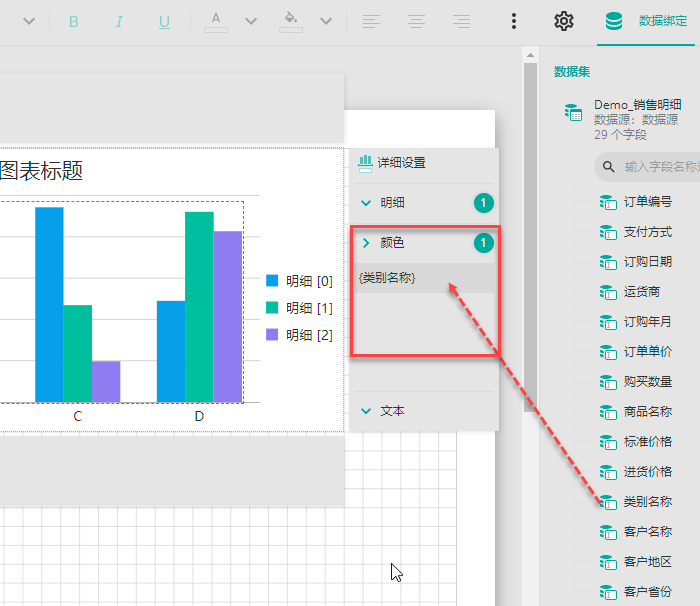Align text to the left
Viewport: 700px width, 606px height.
click(x=371, y=21)
